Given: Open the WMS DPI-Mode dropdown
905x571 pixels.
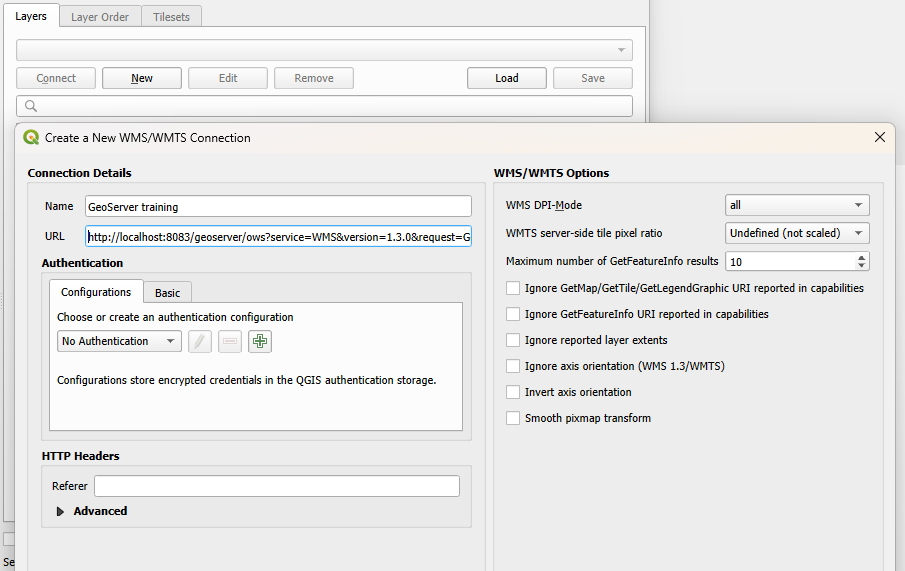Looking at the screenshot, I should point(797,205).
